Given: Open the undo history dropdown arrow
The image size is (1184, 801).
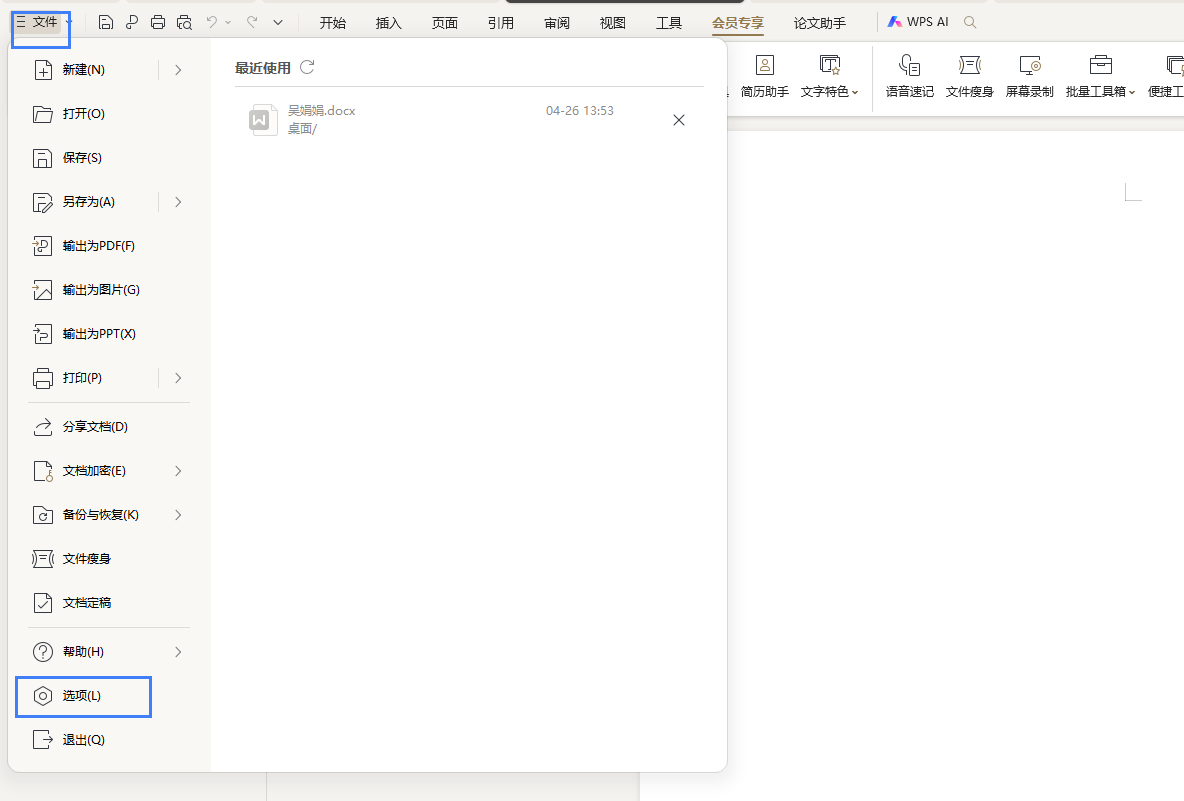Looking at the screenshot, I should click(x=228, y=23).
